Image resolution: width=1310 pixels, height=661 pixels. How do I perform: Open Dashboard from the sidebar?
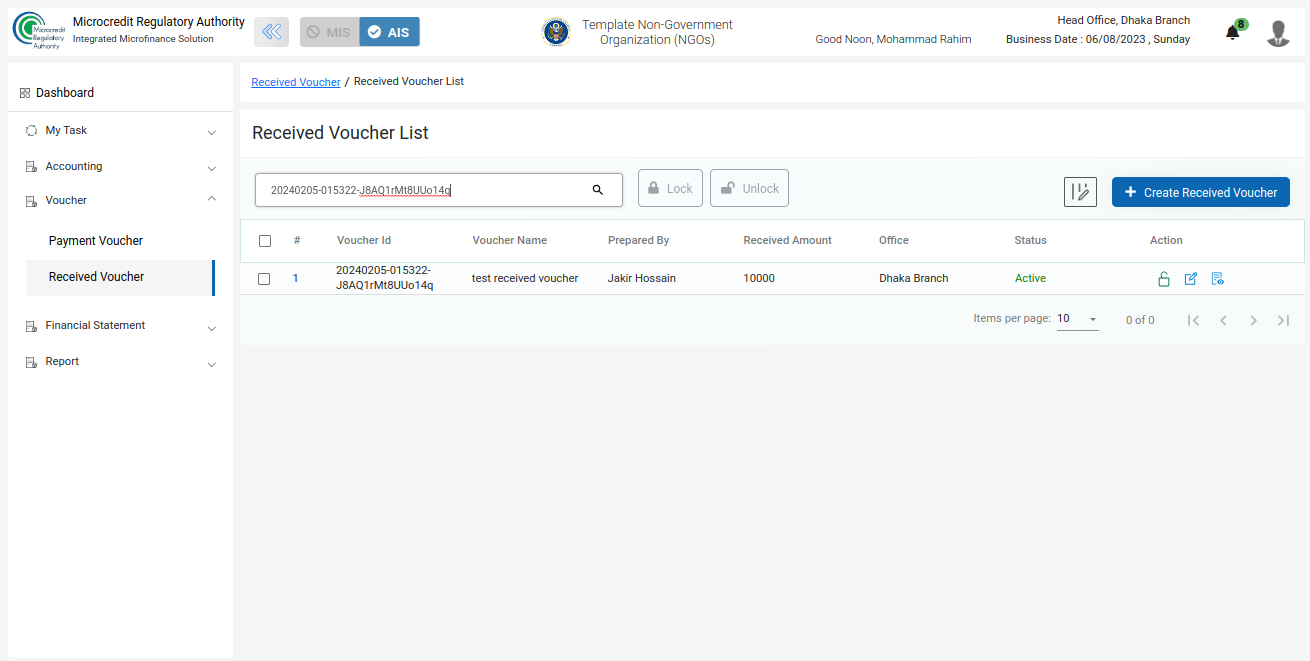pos(65,93)
